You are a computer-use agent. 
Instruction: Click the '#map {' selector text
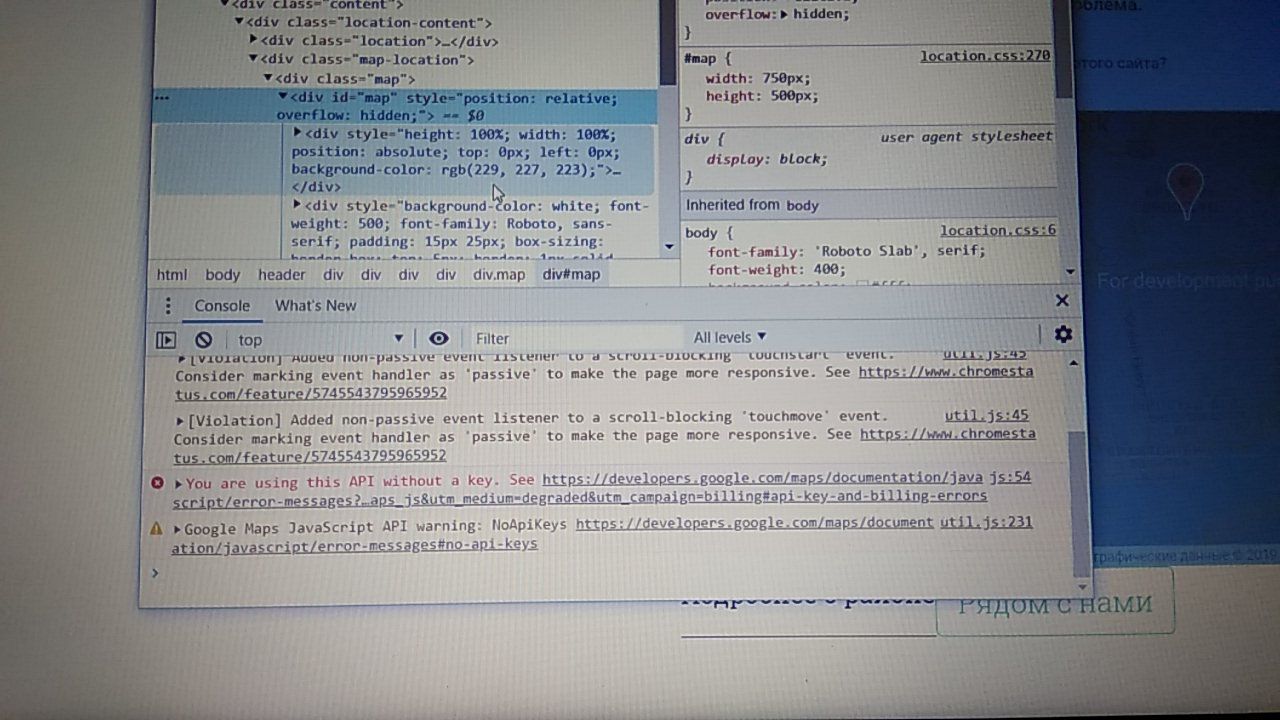[x=708, y=59]
